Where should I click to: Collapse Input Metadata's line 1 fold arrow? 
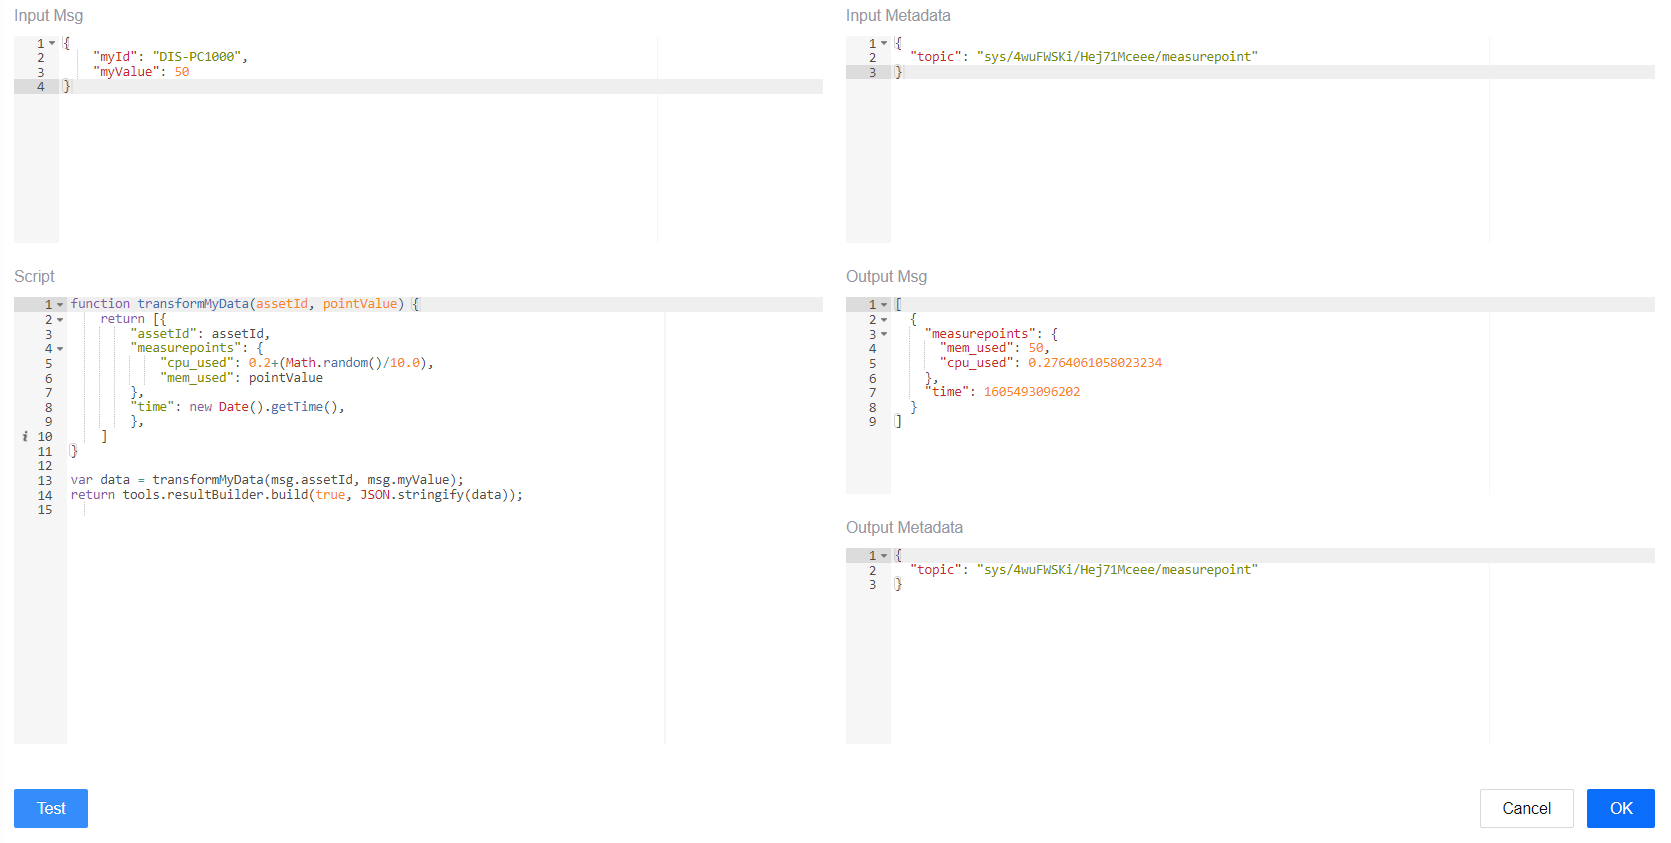(884, 43)
